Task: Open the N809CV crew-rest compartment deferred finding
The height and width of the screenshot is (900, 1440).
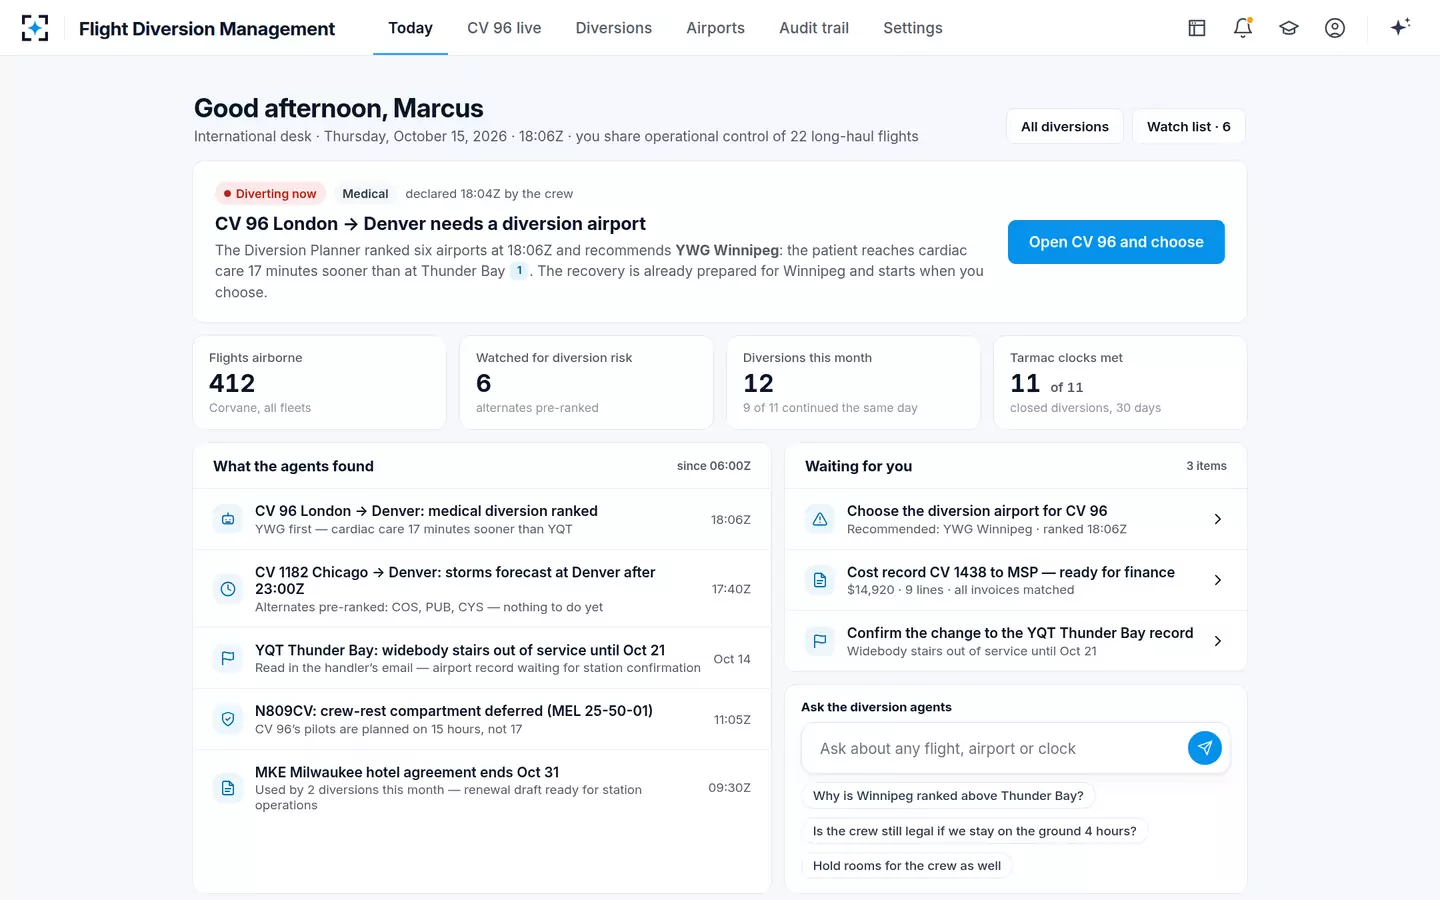Action: point(482,719)
